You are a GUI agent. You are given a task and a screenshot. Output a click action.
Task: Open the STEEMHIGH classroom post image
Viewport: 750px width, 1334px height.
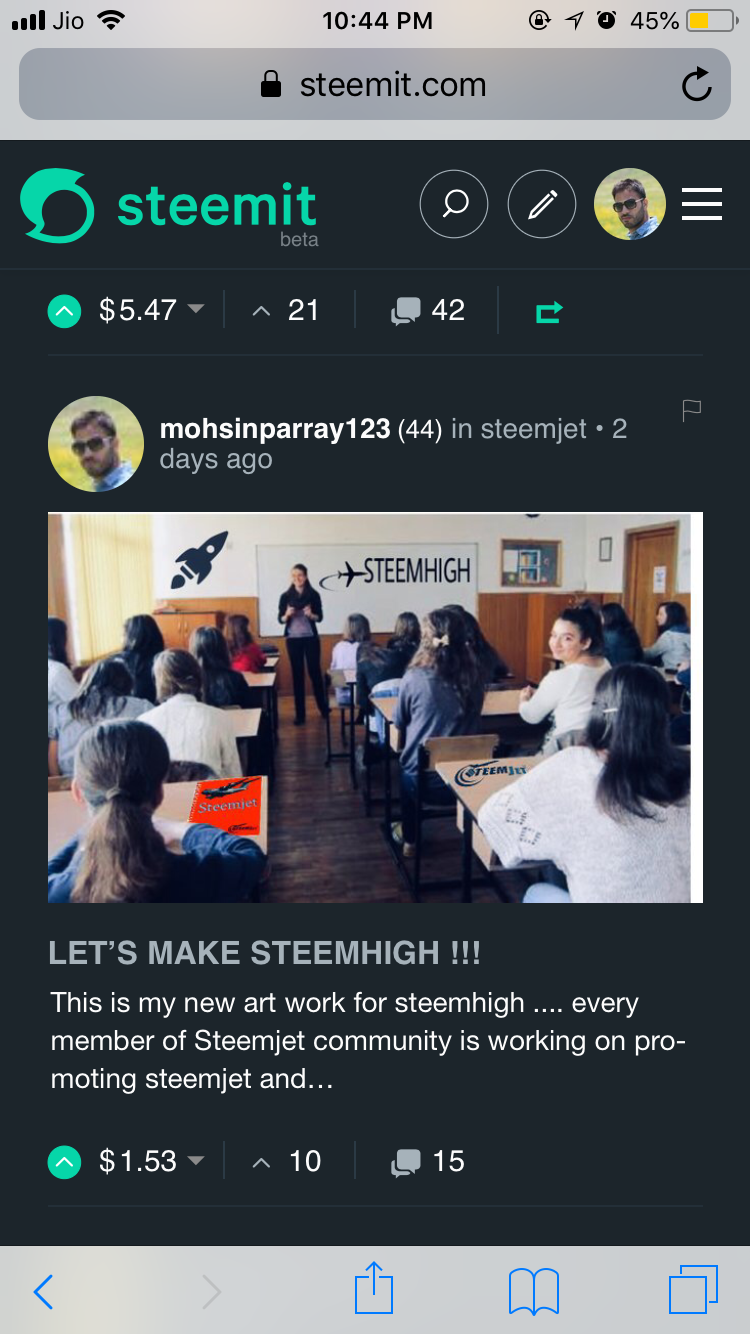tap(375, 708)
